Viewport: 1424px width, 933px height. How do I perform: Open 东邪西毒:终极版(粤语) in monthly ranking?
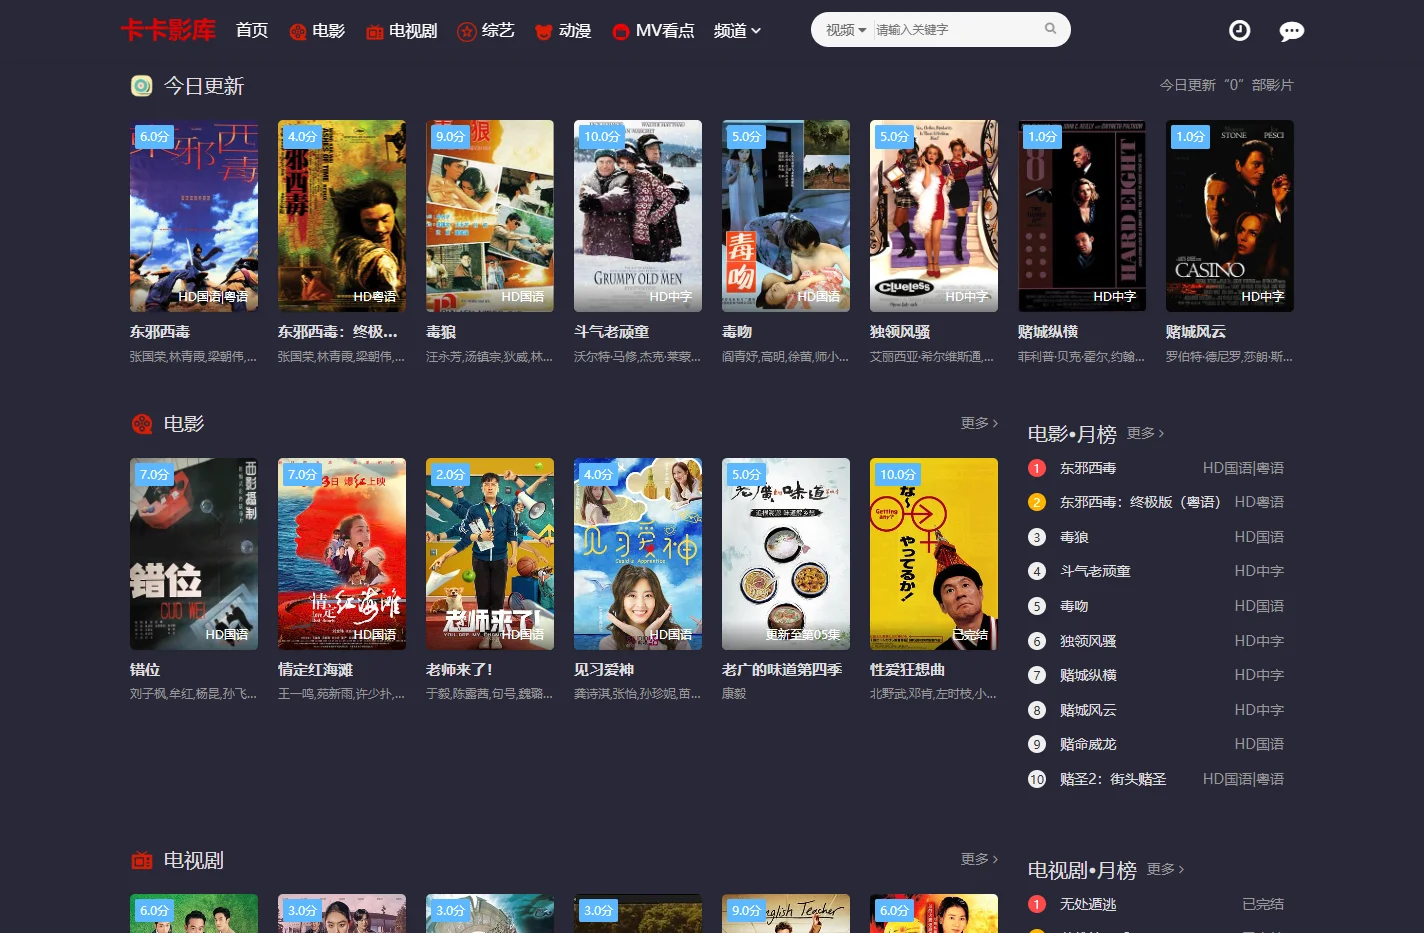1140,502
